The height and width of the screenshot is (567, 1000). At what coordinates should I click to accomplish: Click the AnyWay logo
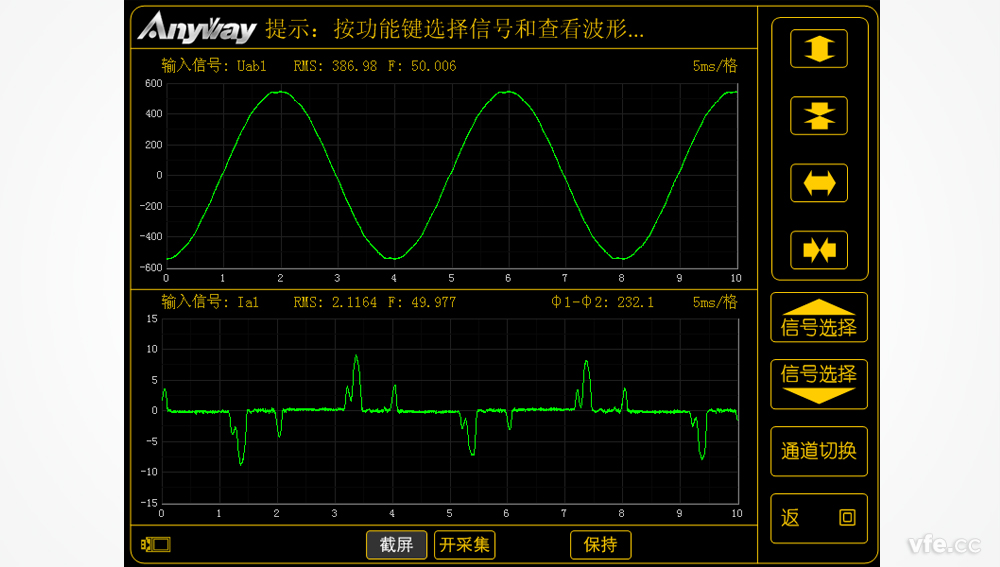point(197,28)
